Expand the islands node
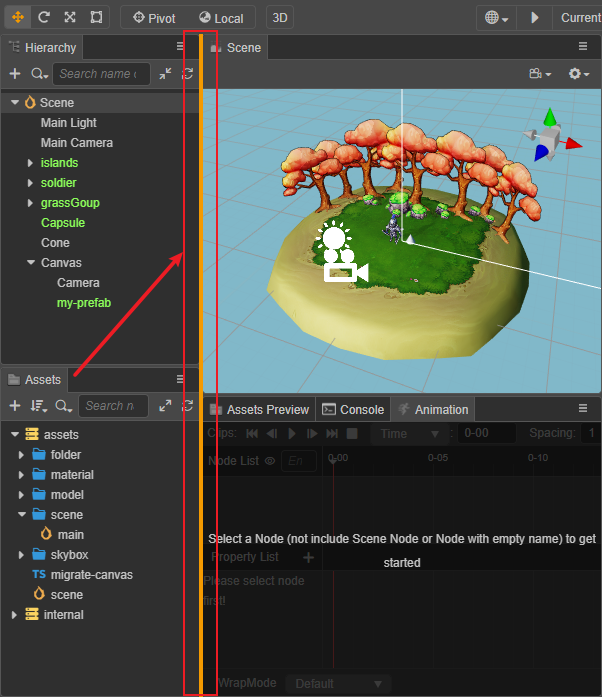602x697 pixels. click(30, 163)
